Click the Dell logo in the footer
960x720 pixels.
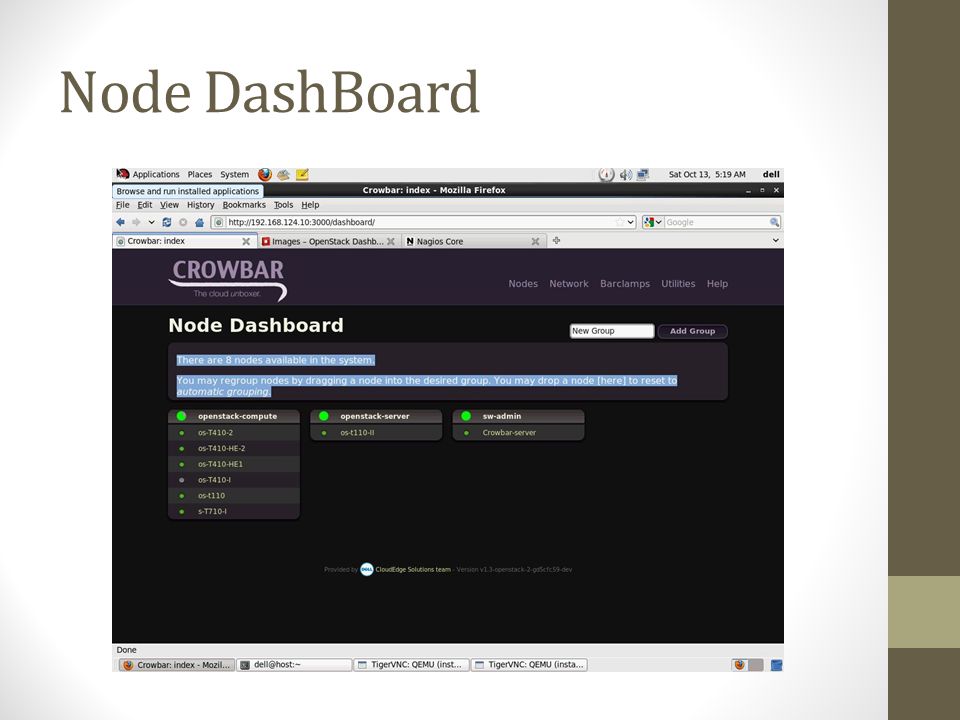click(367, 569)
